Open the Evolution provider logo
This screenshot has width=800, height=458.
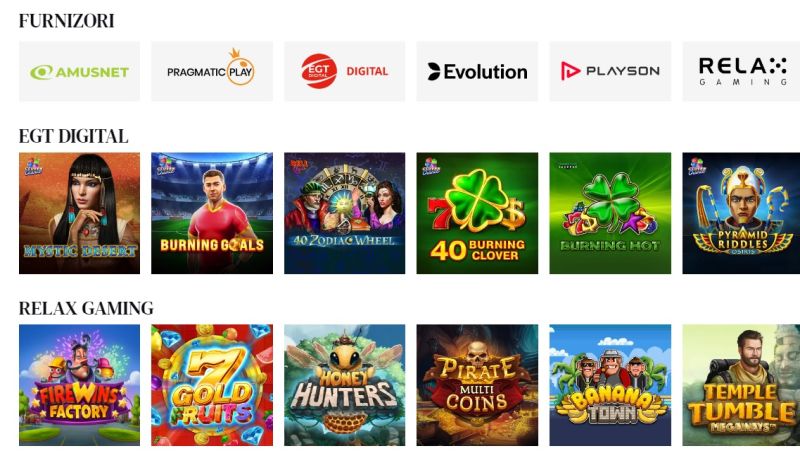[x=477, y=71]
